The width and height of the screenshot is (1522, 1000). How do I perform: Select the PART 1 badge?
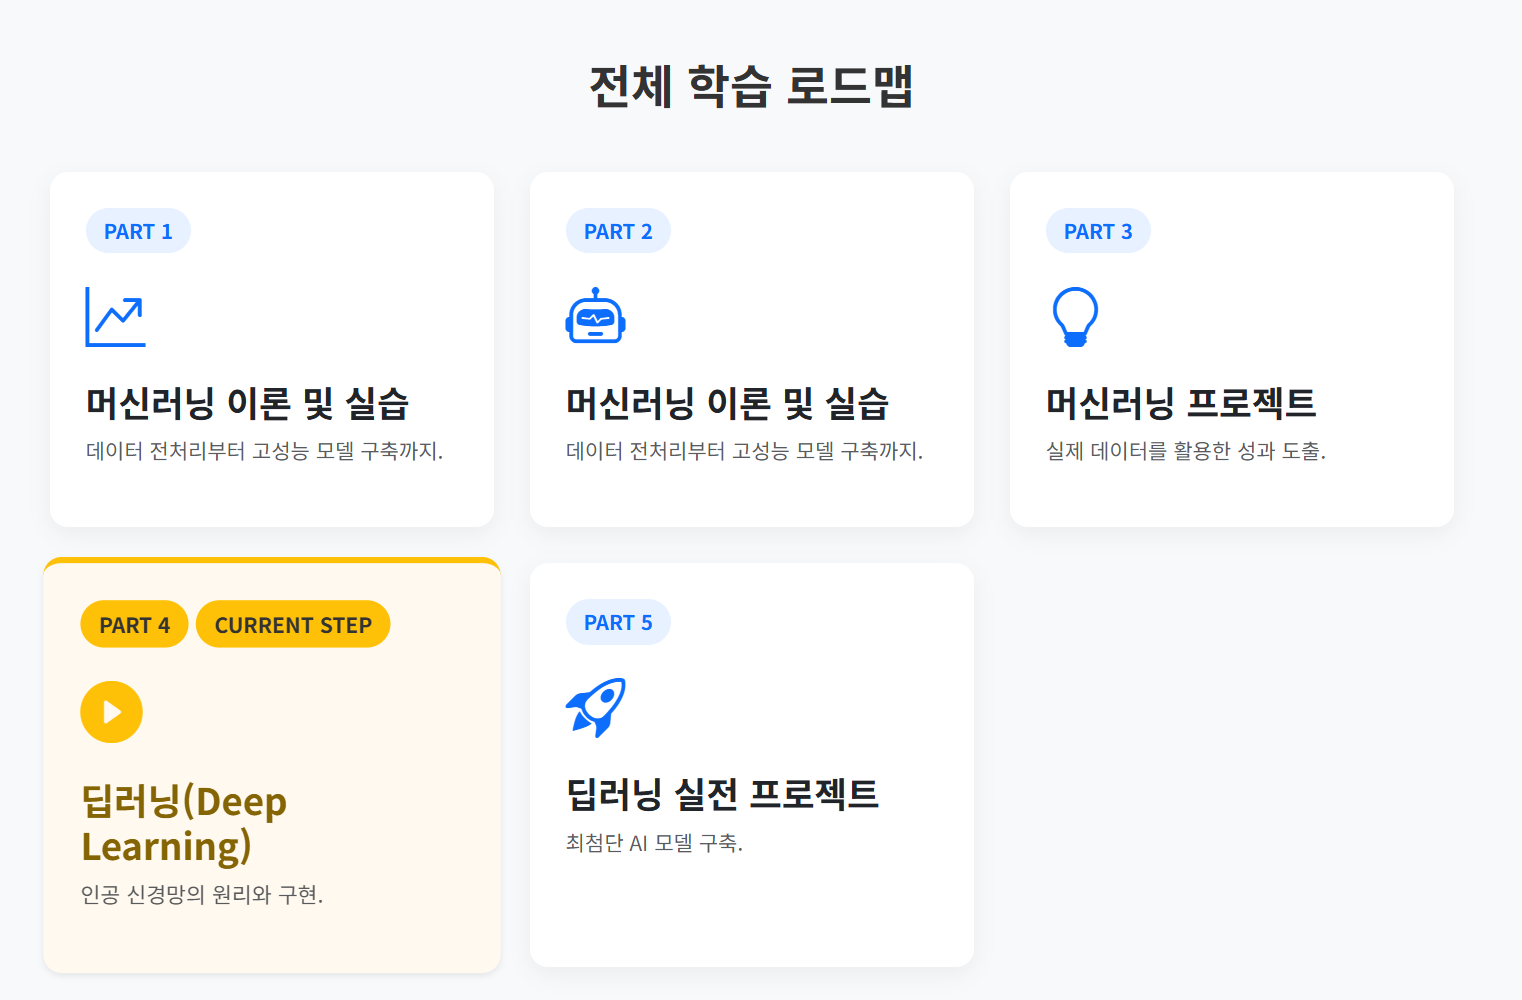pyautogui.click(x=138, y=230)
